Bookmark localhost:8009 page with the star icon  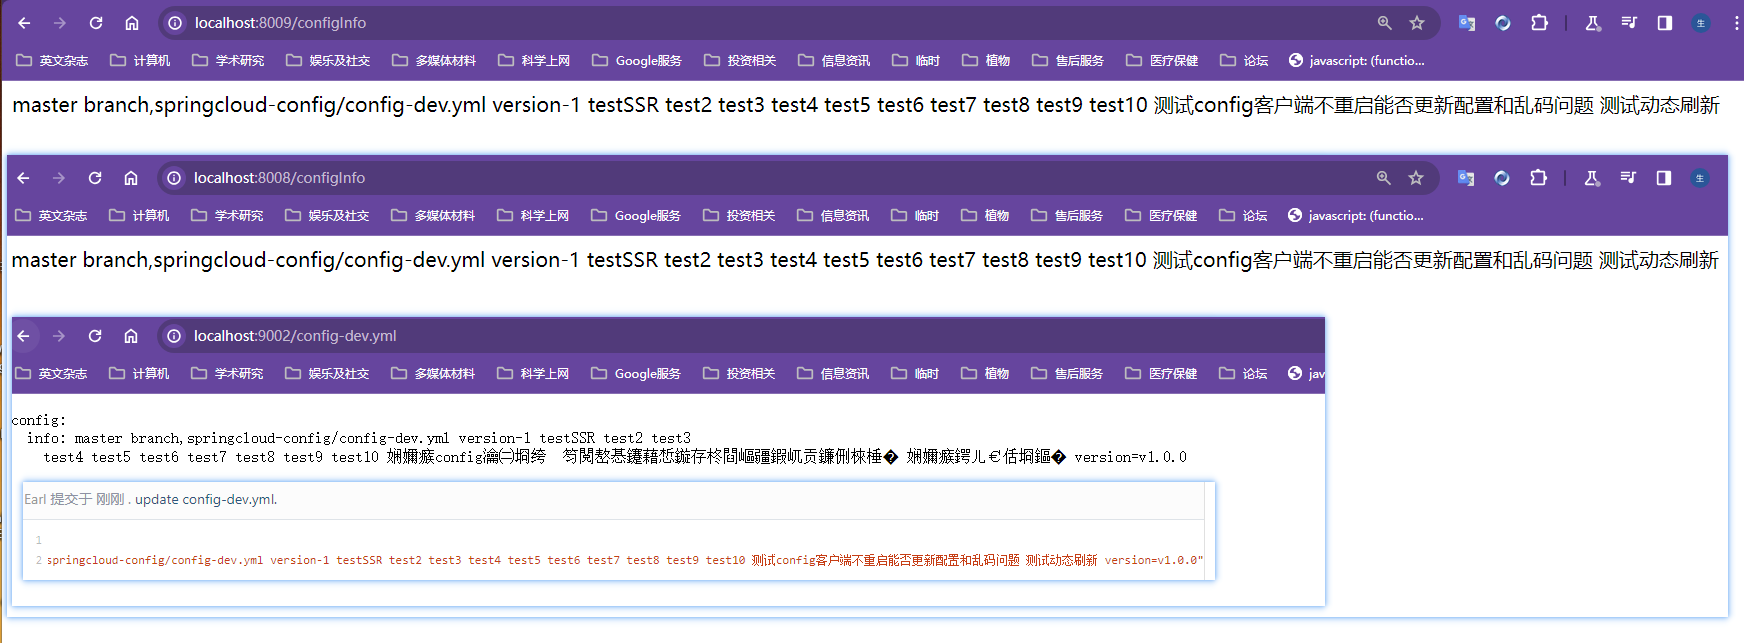coord(1417,23)
